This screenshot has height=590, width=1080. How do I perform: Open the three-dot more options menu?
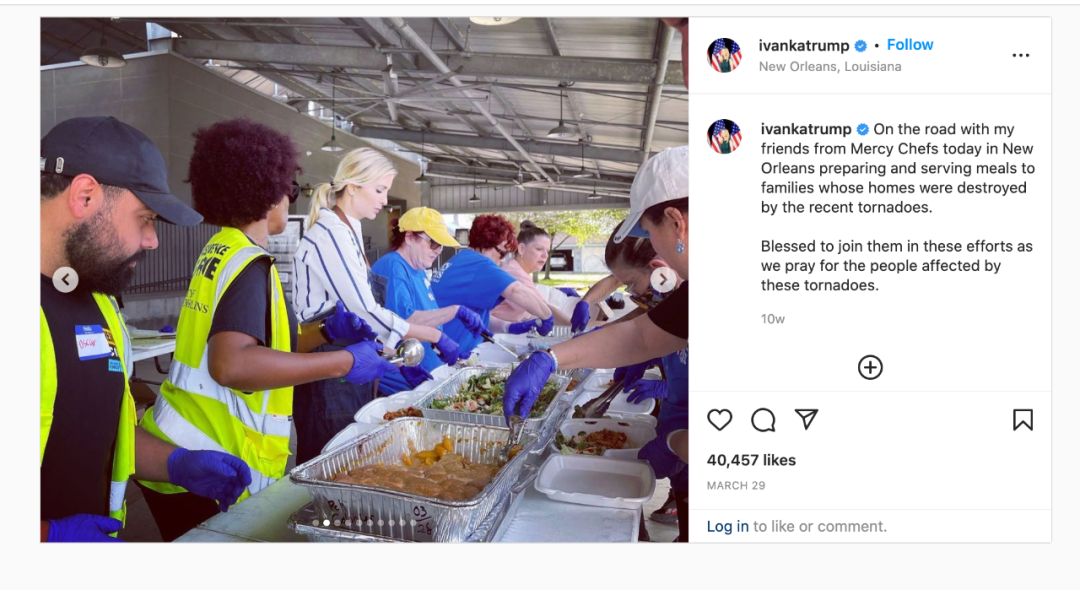[x=1021, y=55]
